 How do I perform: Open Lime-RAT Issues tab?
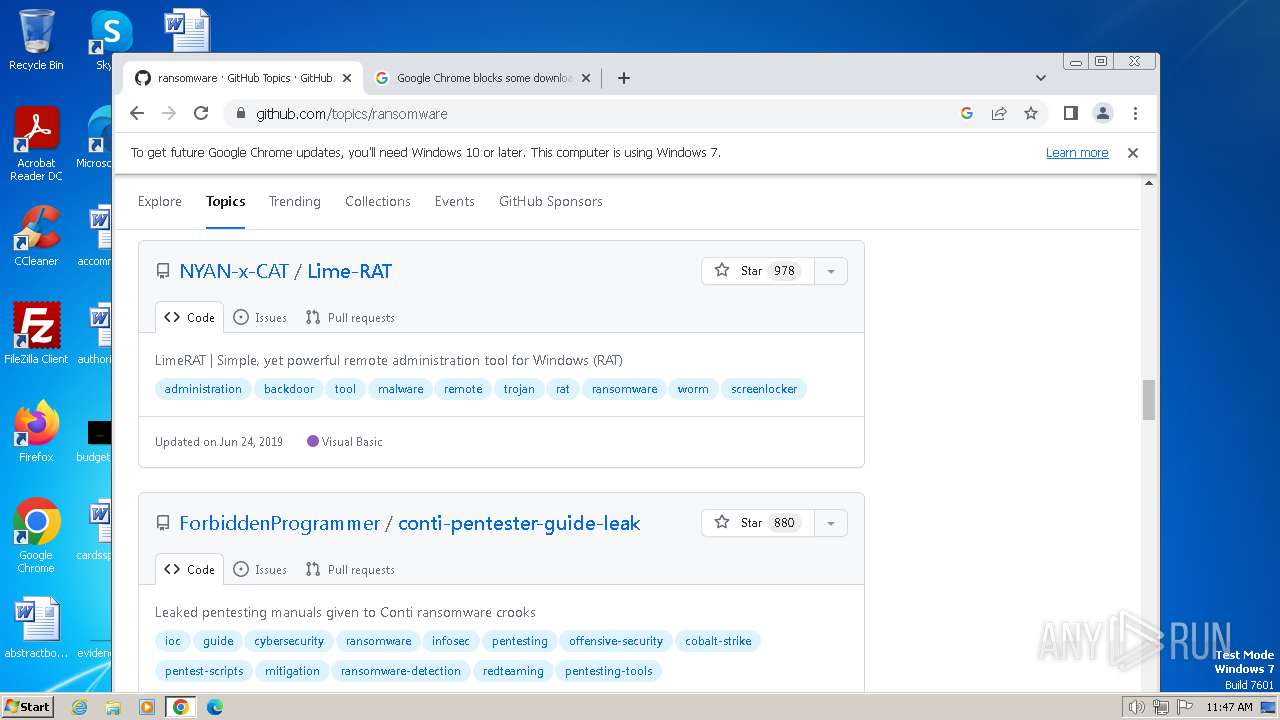260,318
